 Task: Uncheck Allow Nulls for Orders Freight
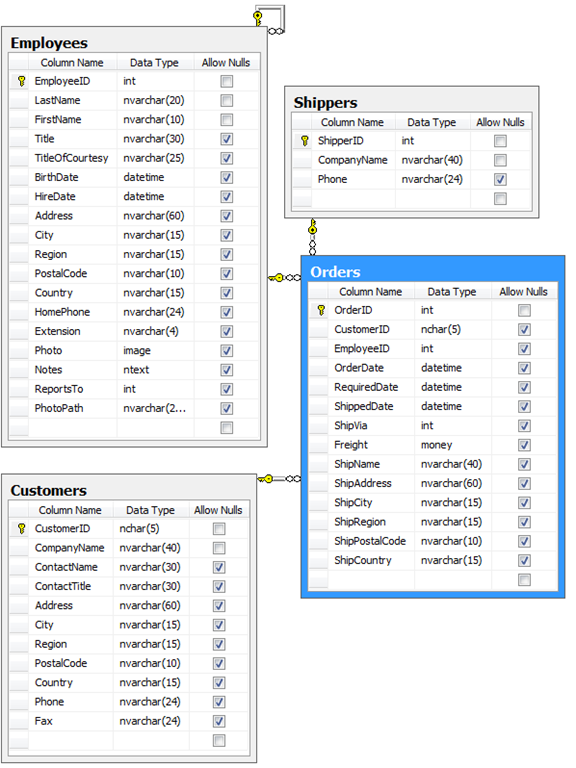(x=524, y=445)
